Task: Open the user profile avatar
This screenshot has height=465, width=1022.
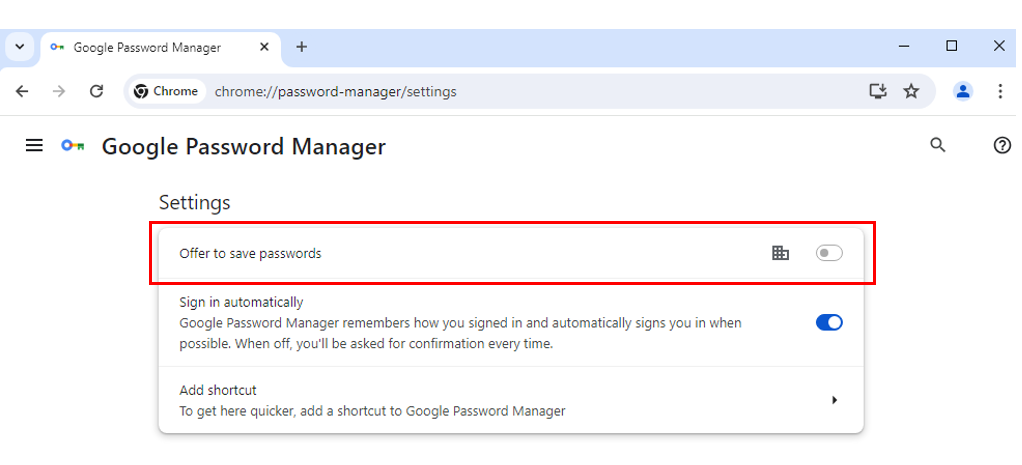Action: click(963, 91)
